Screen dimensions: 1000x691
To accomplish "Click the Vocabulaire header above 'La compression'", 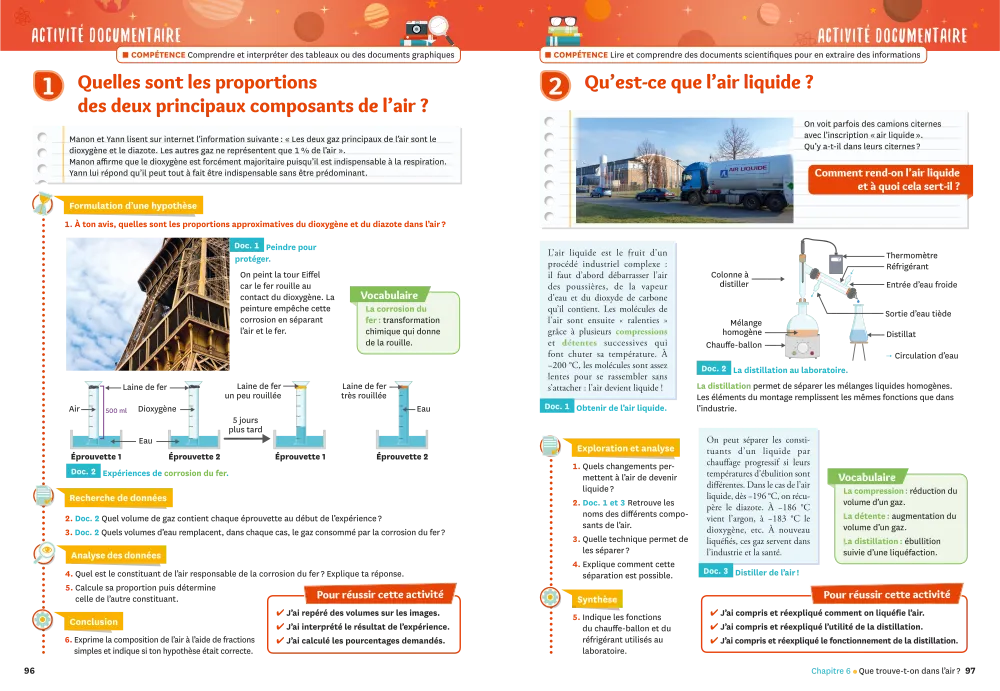I will (866, 477).
